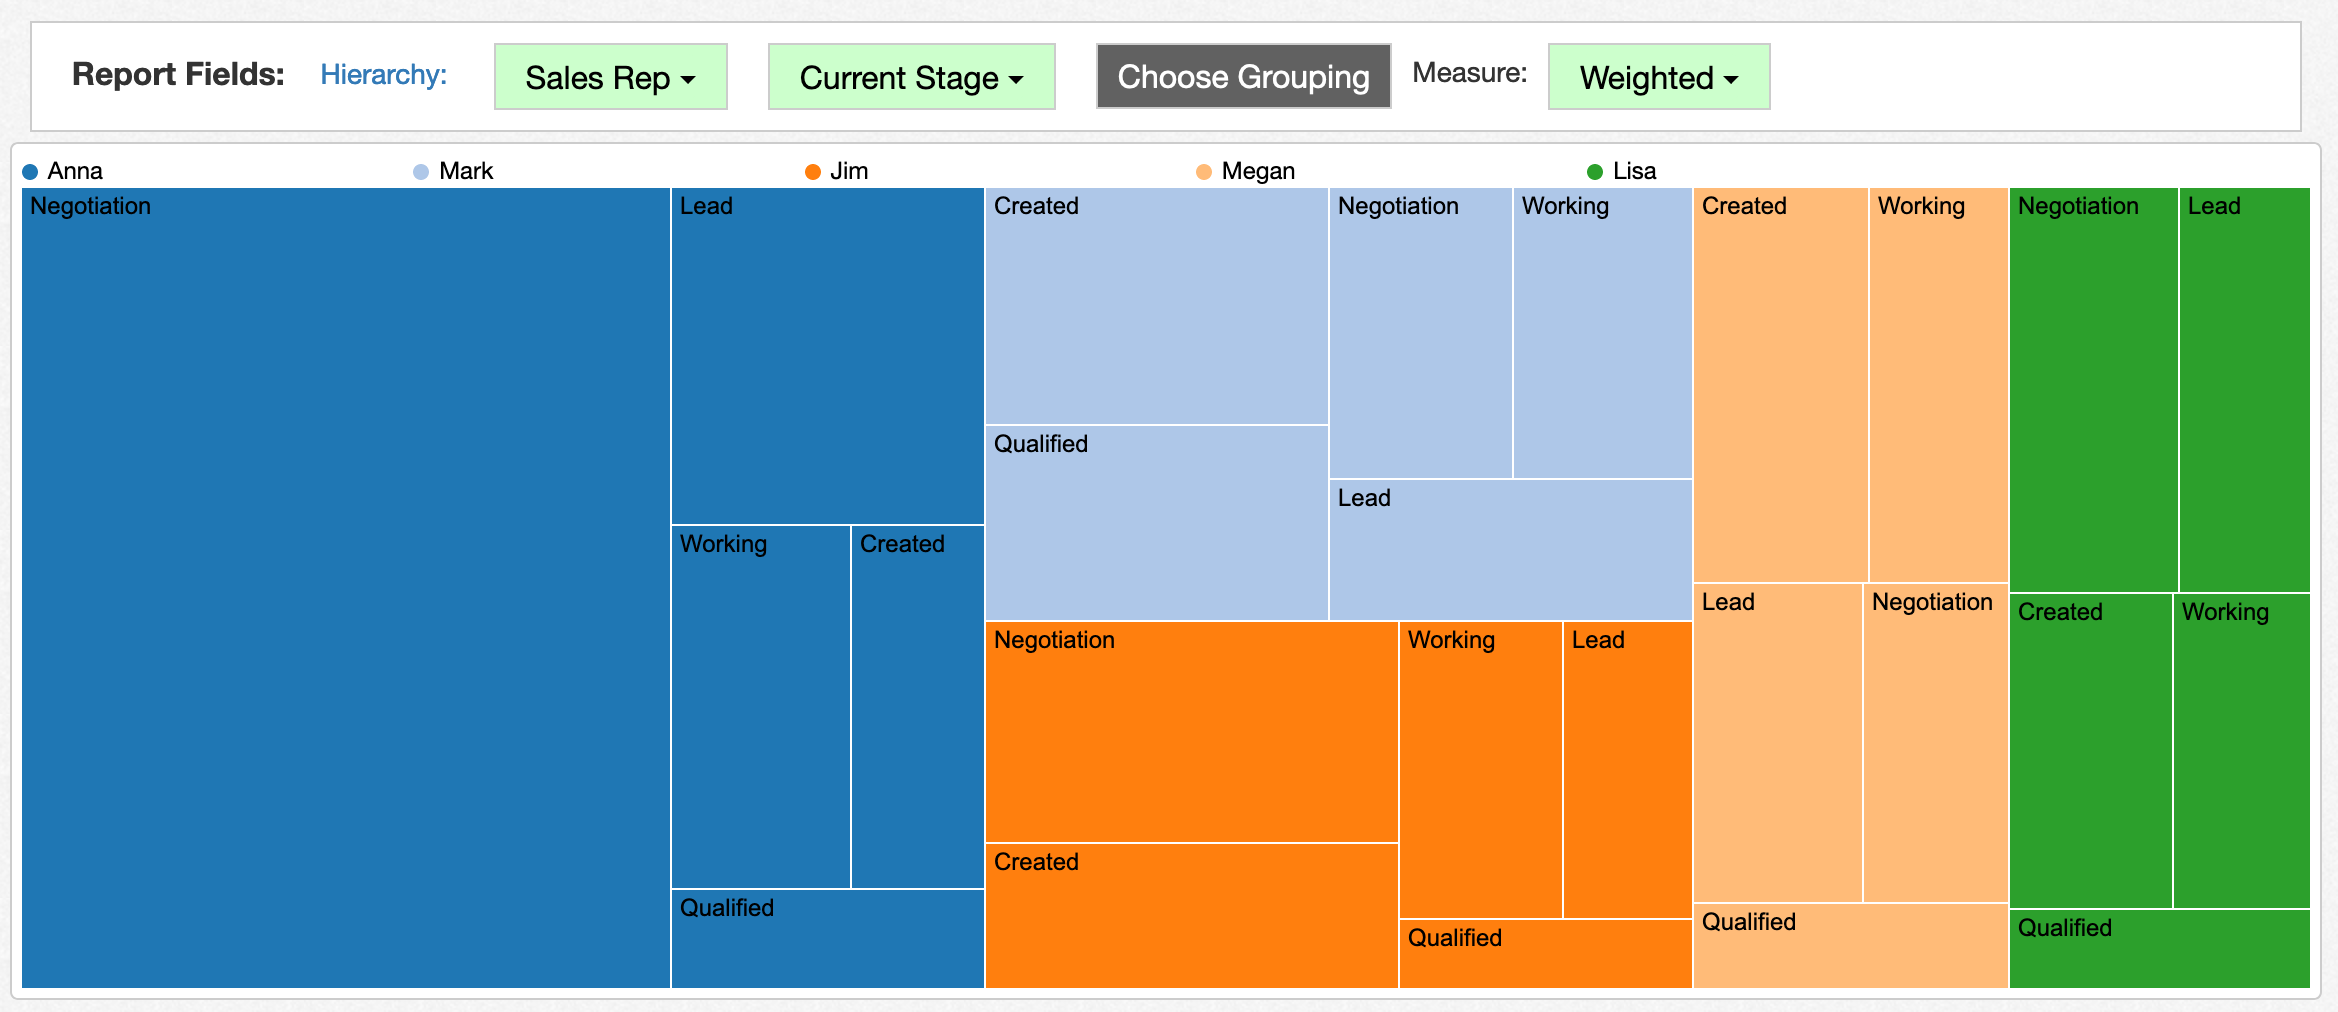The width and height of the screenshot is (2338, 1012).
Task: Select Megan's Created treemap cell
Action: [x=1780, y=385]
